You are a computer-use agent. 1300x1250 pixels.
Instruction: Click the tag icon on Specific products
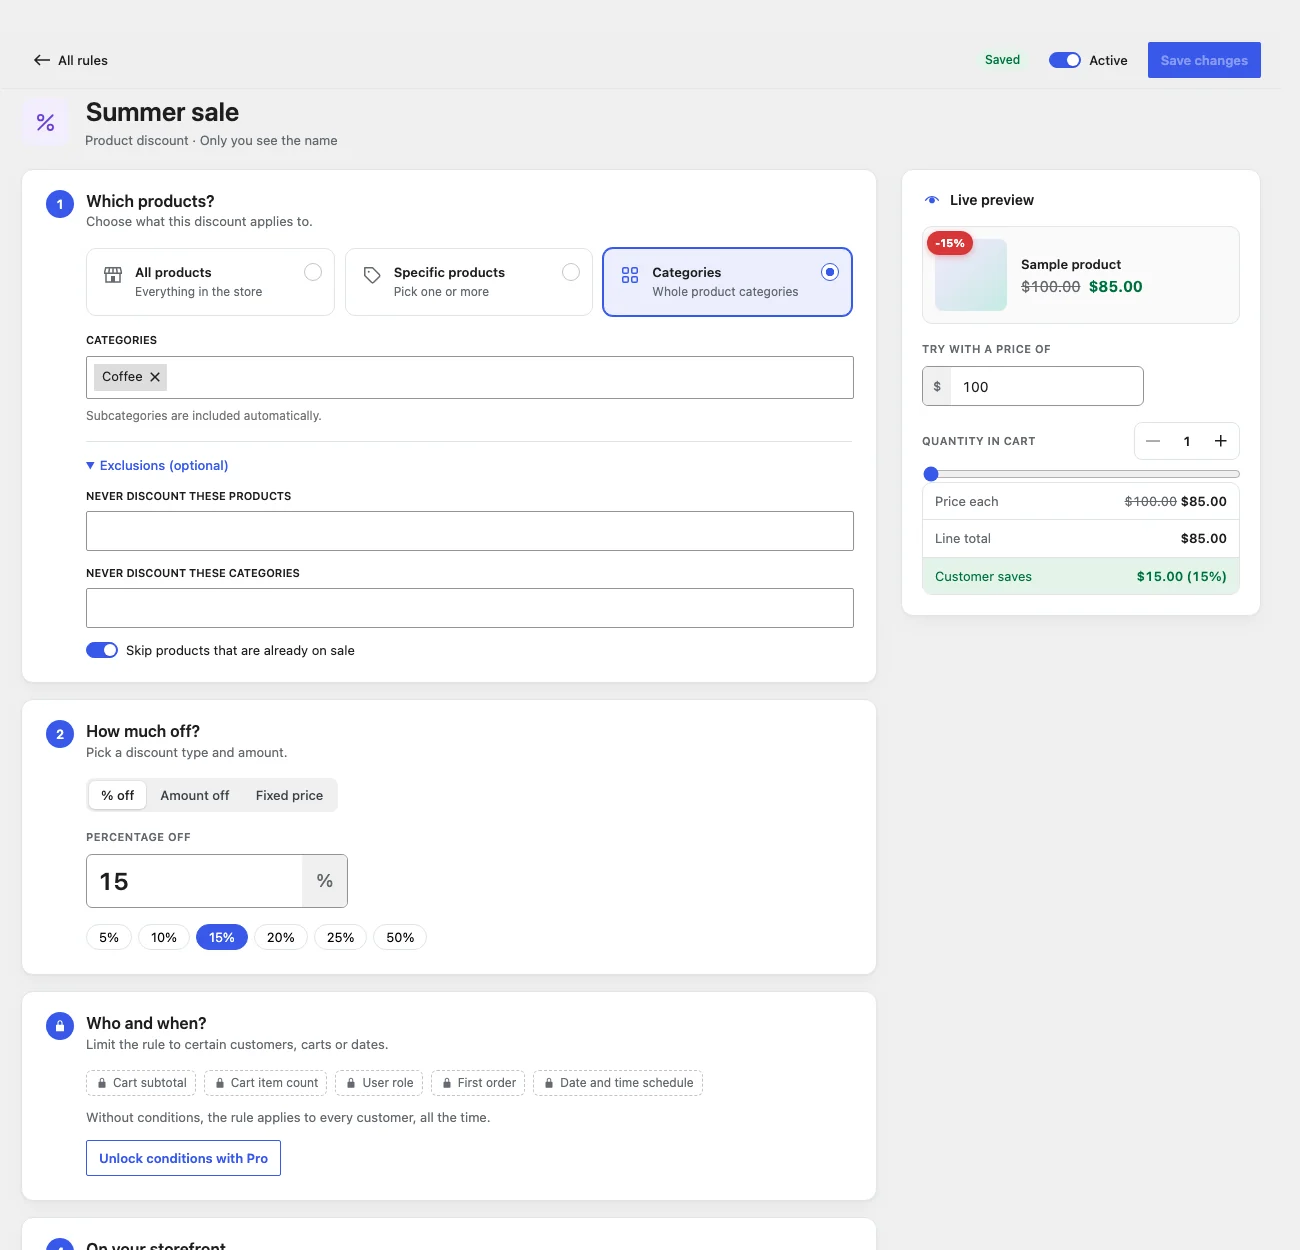(x=372, y=275)
